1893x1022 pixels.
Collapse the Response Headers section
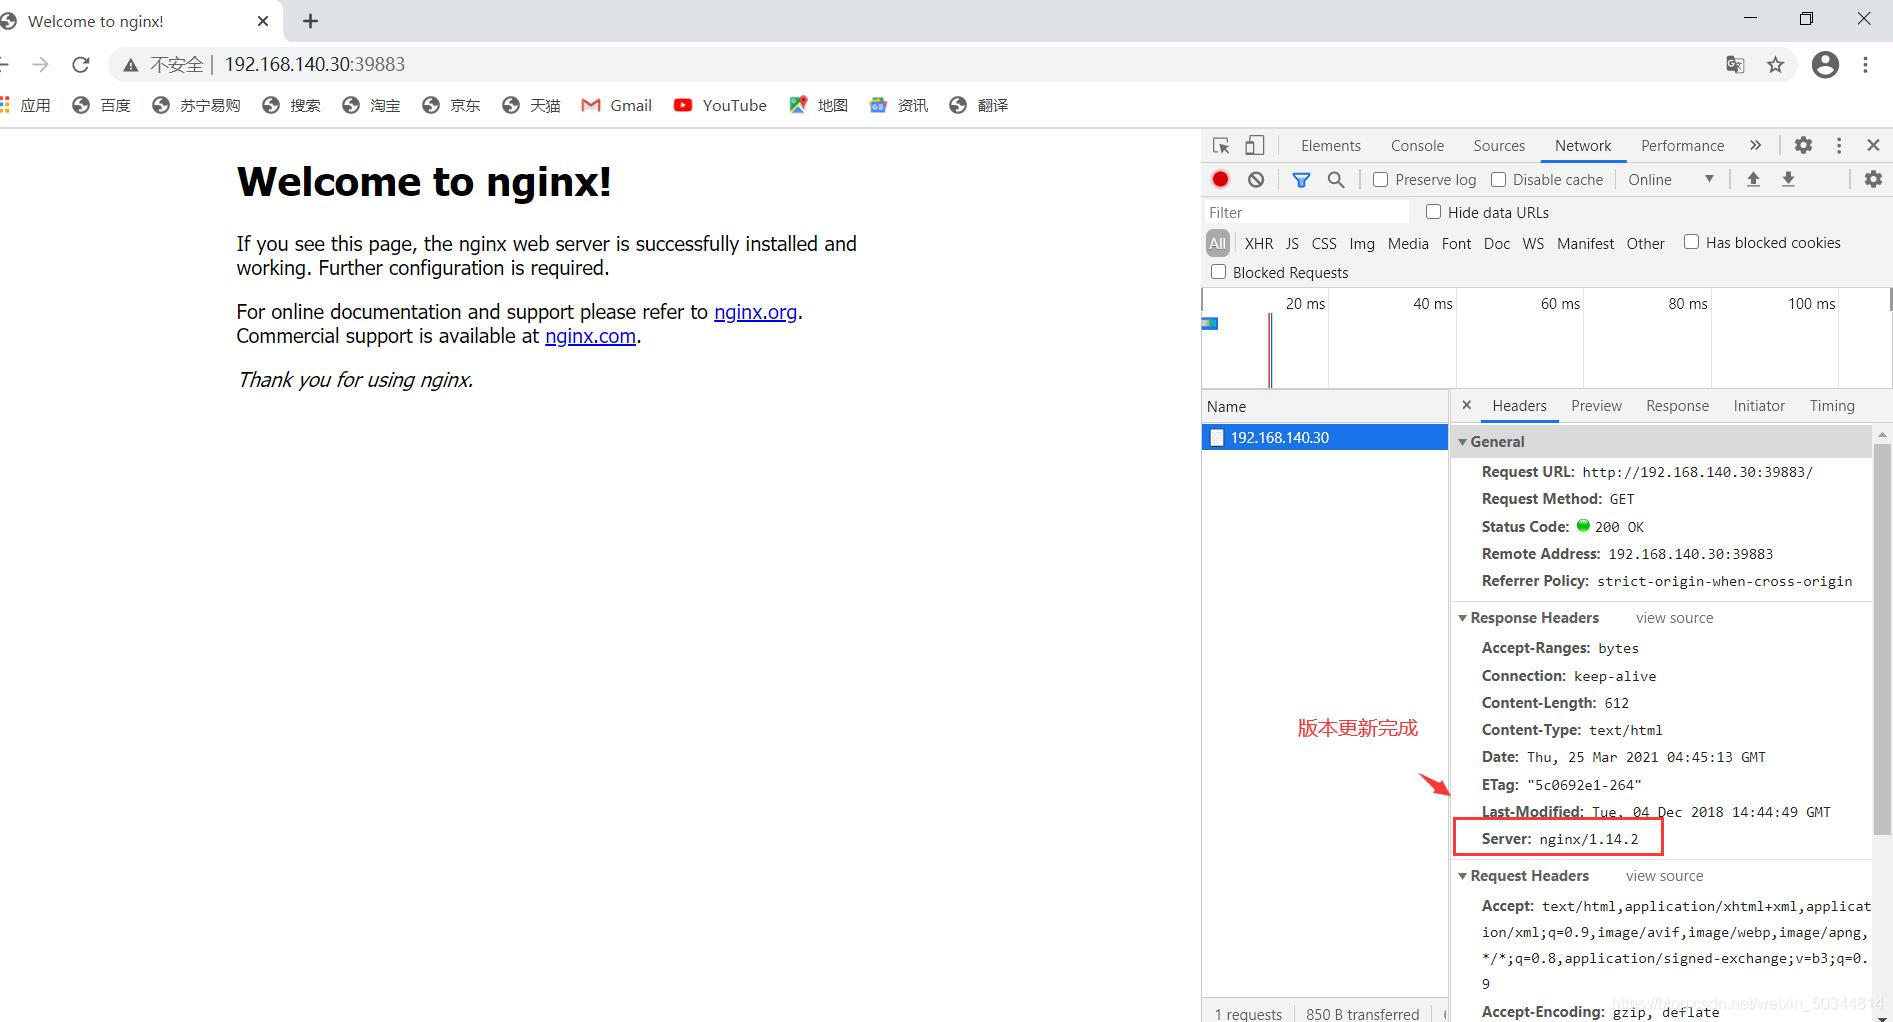[x=1462, y=618]
